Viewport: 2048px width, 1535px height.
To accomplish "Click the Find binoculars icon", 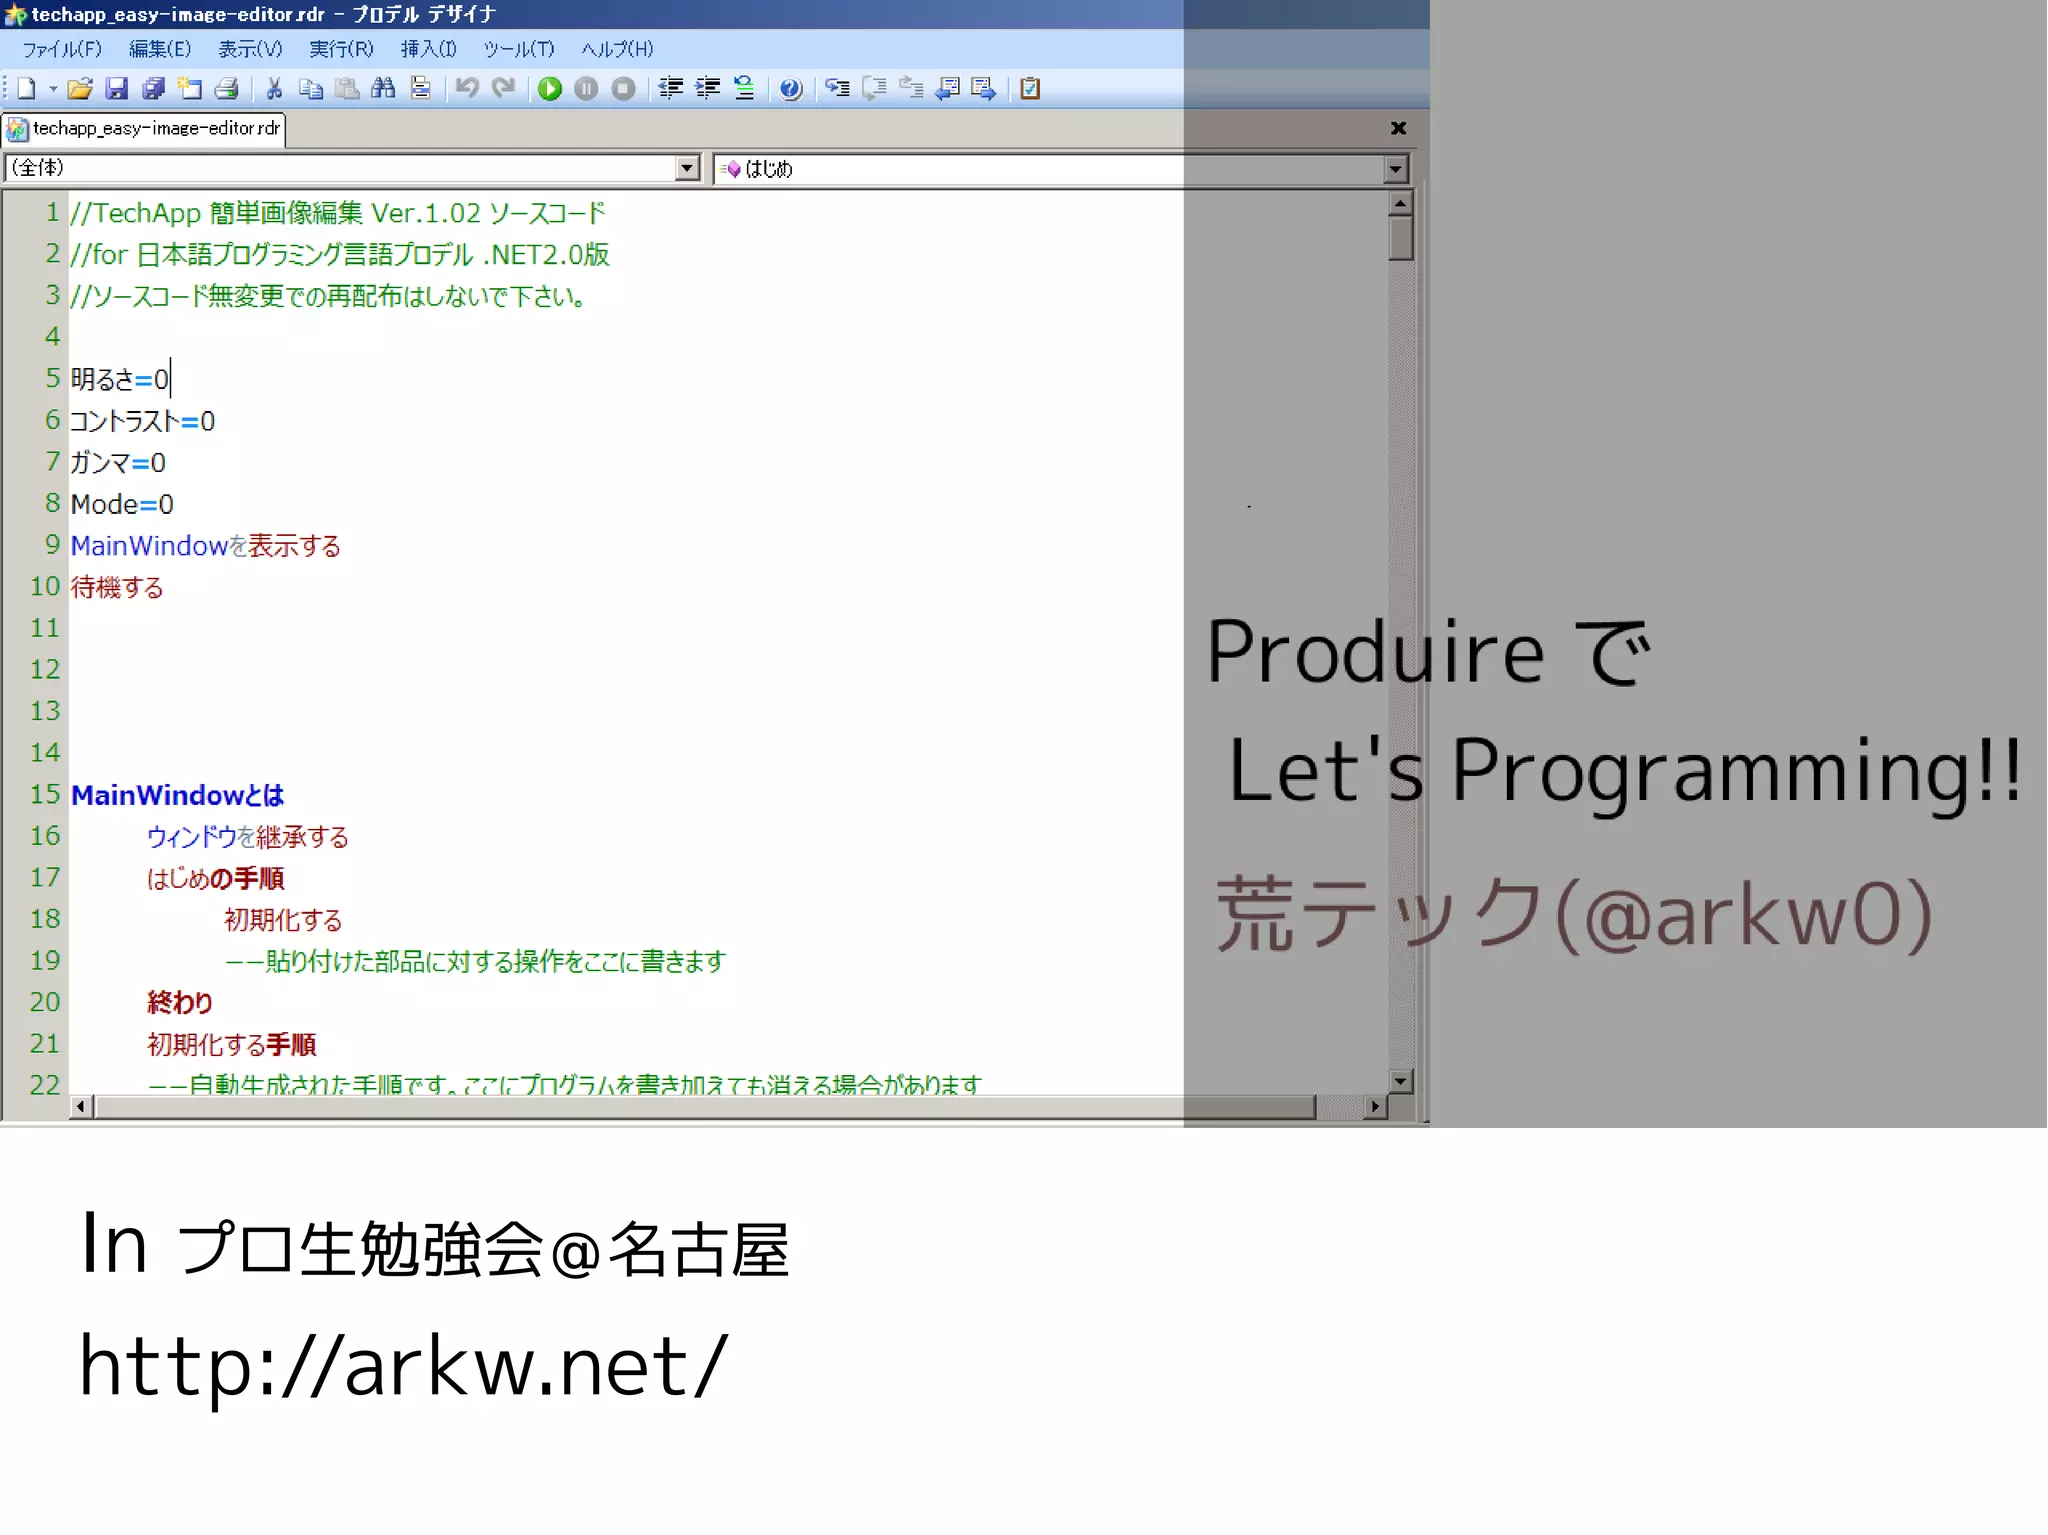I will coord(383,89).
